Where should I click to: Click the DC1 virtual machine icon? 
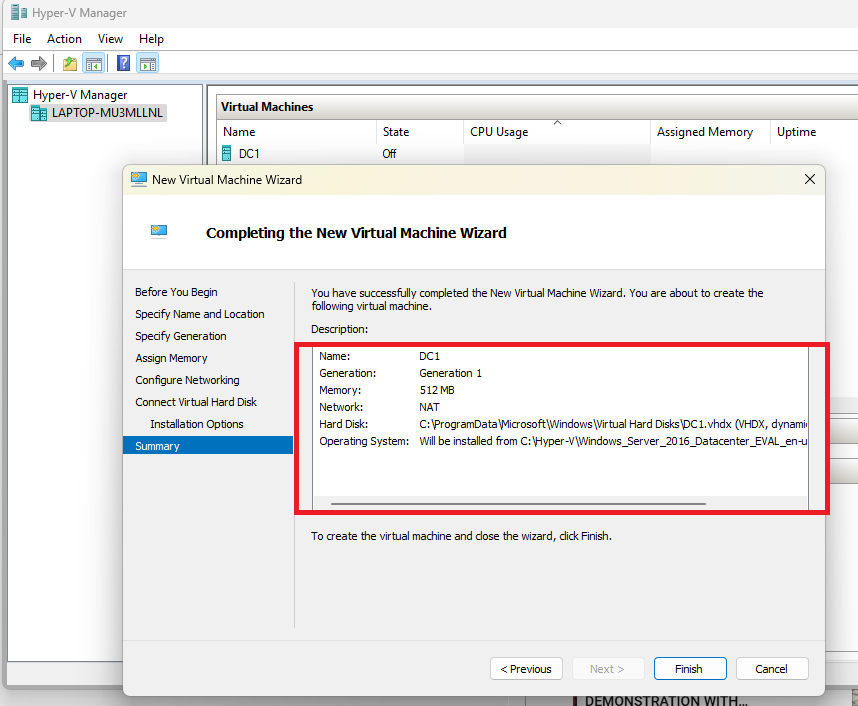coord(227,153)
